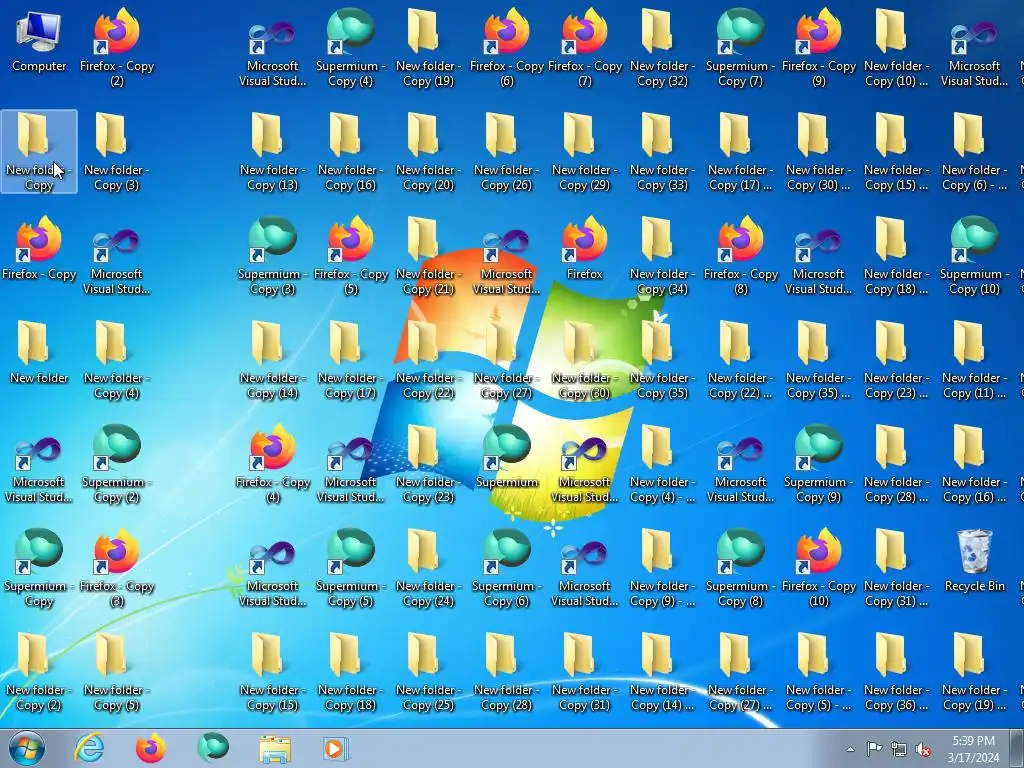Select the Supermium - Copy (5) shortcut
Viewport: 1024px width, 768px height.
(x=351, y=568)
